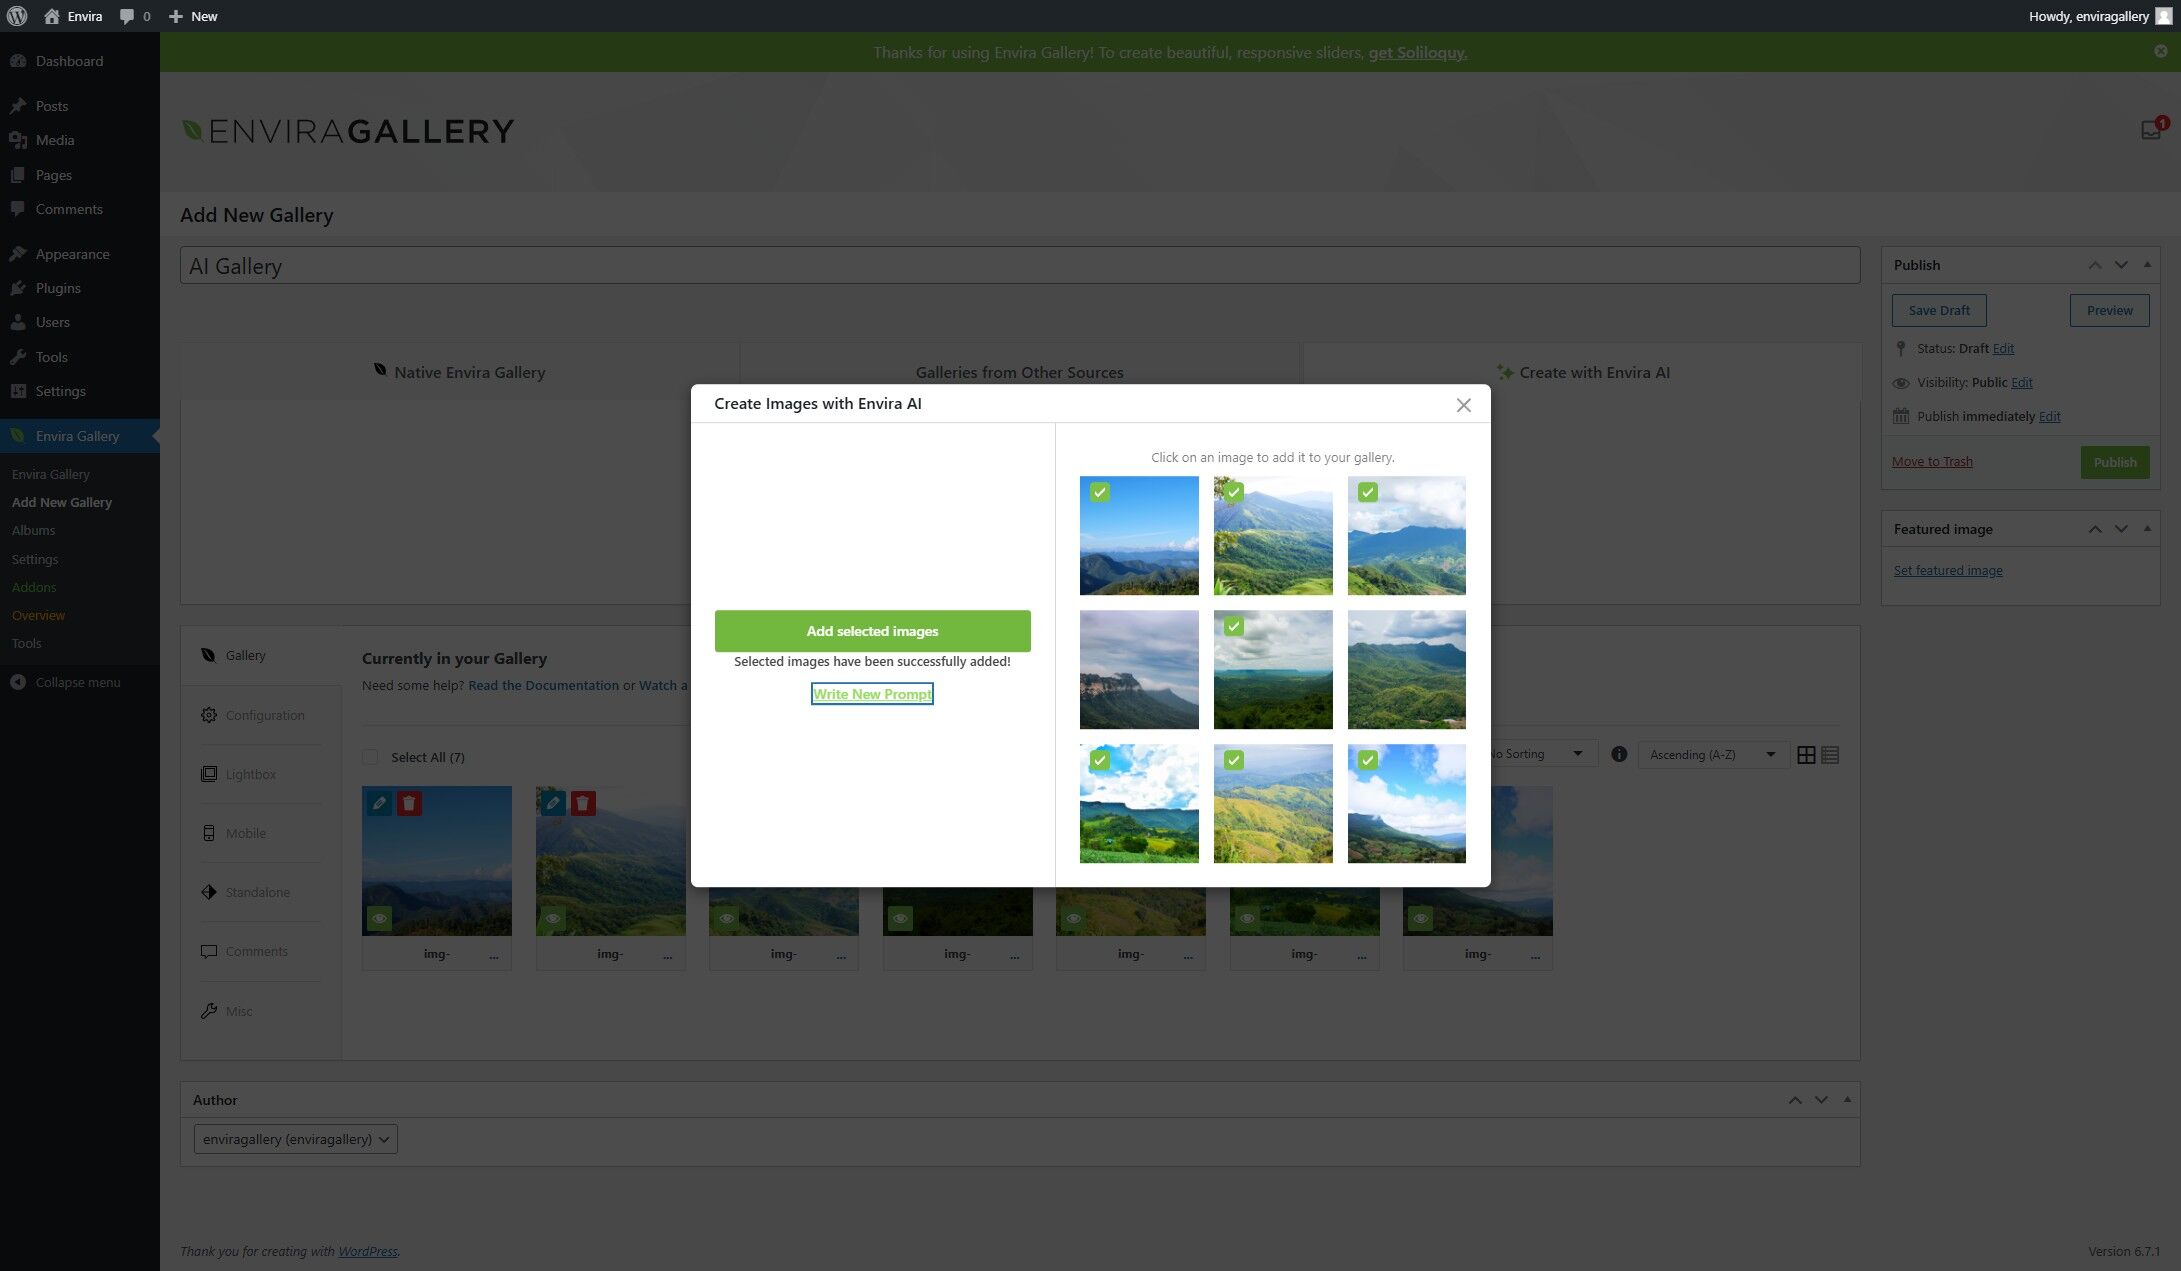Click the Write New Prompt link
Image resolution: width=2181 pixels, height=1271 pixels.
[x=872, y=694]
